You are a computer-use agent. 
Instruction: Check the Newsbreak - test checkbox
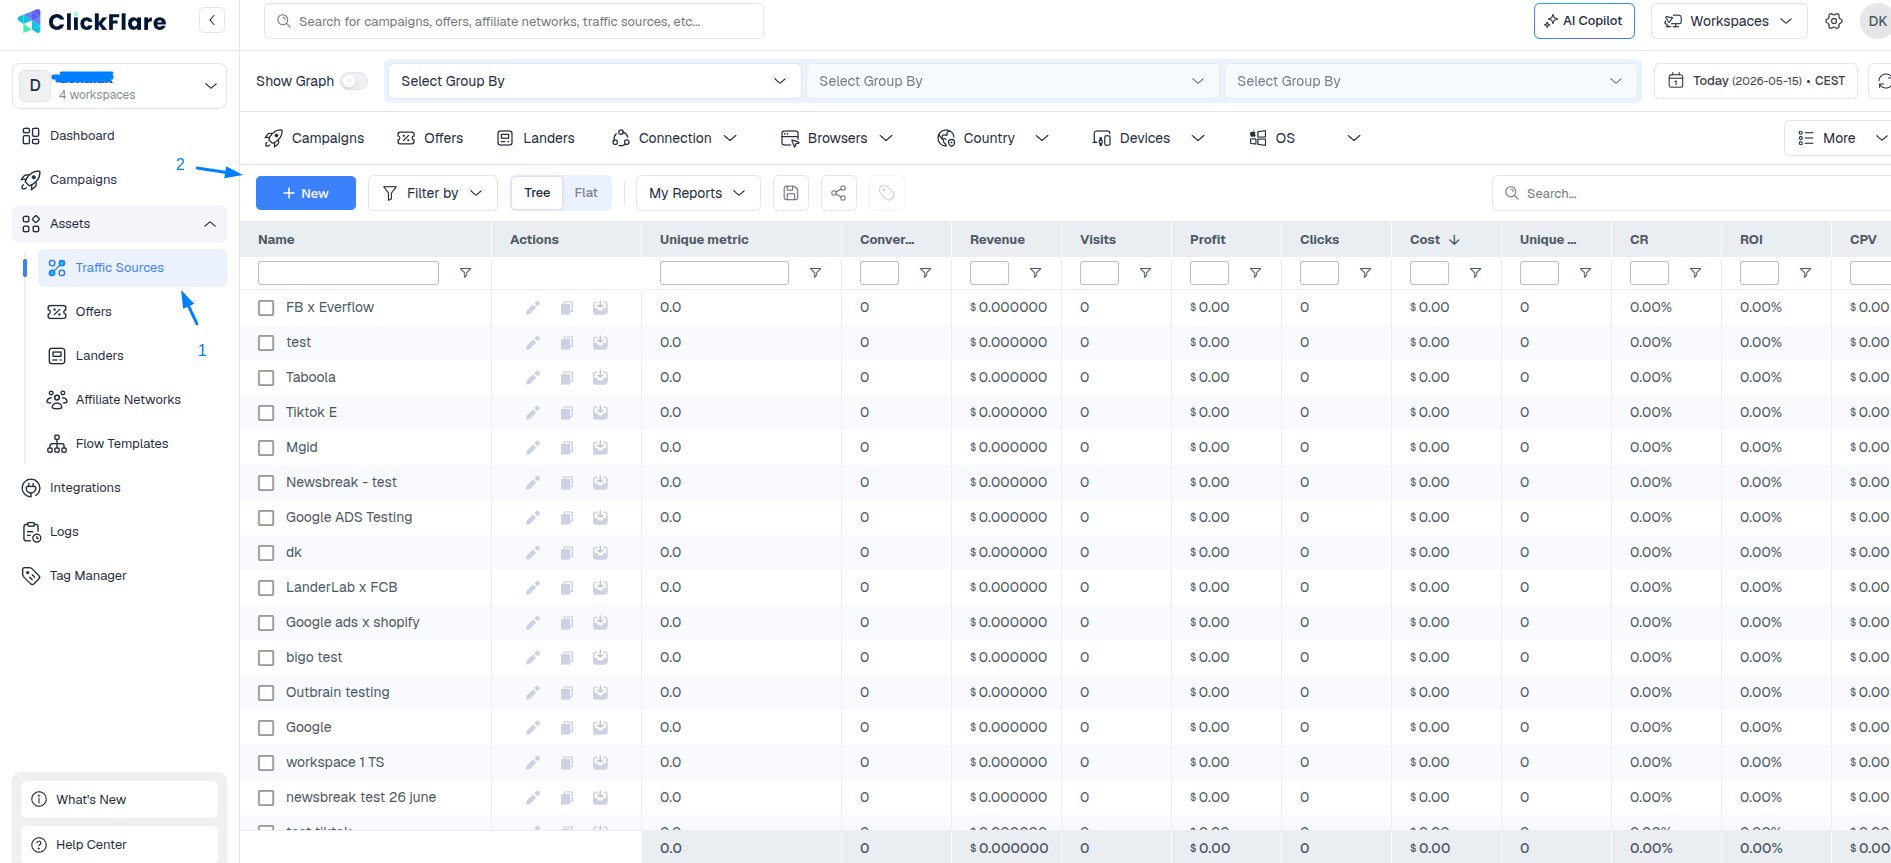tap(266, 483)
